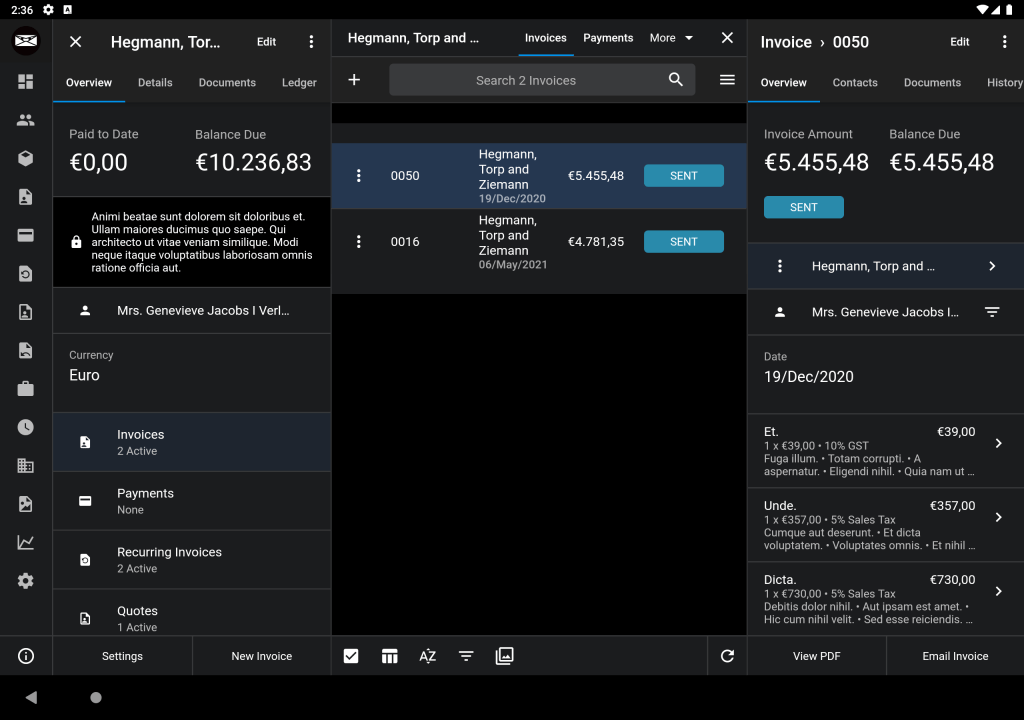The width and height of the screenshot is (1024, 720).
Task: Open Dashboard from the sidebar
Action: pyautogui.click(x=26, y=82)
